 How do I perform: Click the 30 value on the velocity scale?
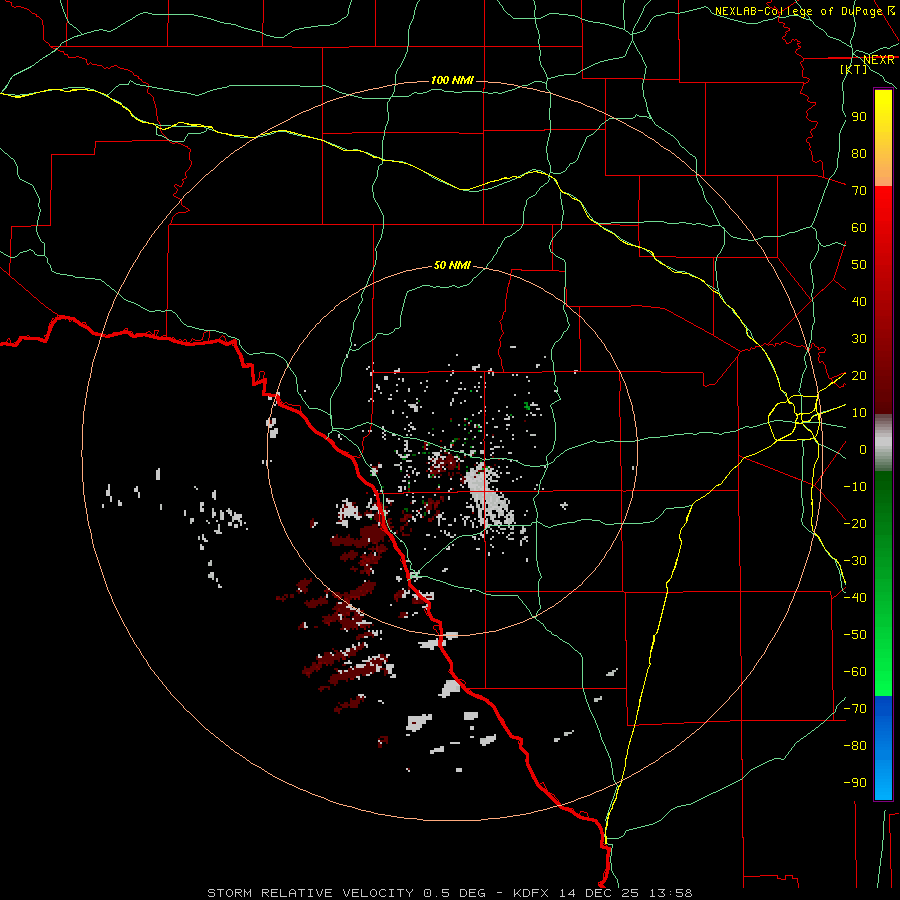pyautogui.click(x=859, y=339)
